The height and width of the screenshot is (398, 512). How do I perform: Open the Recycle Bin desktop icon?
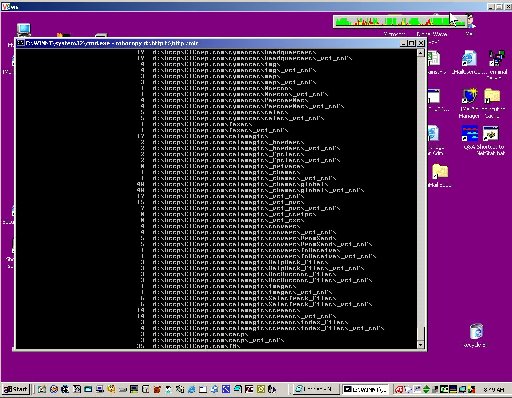pyautogui.click(x=476, y=331)
